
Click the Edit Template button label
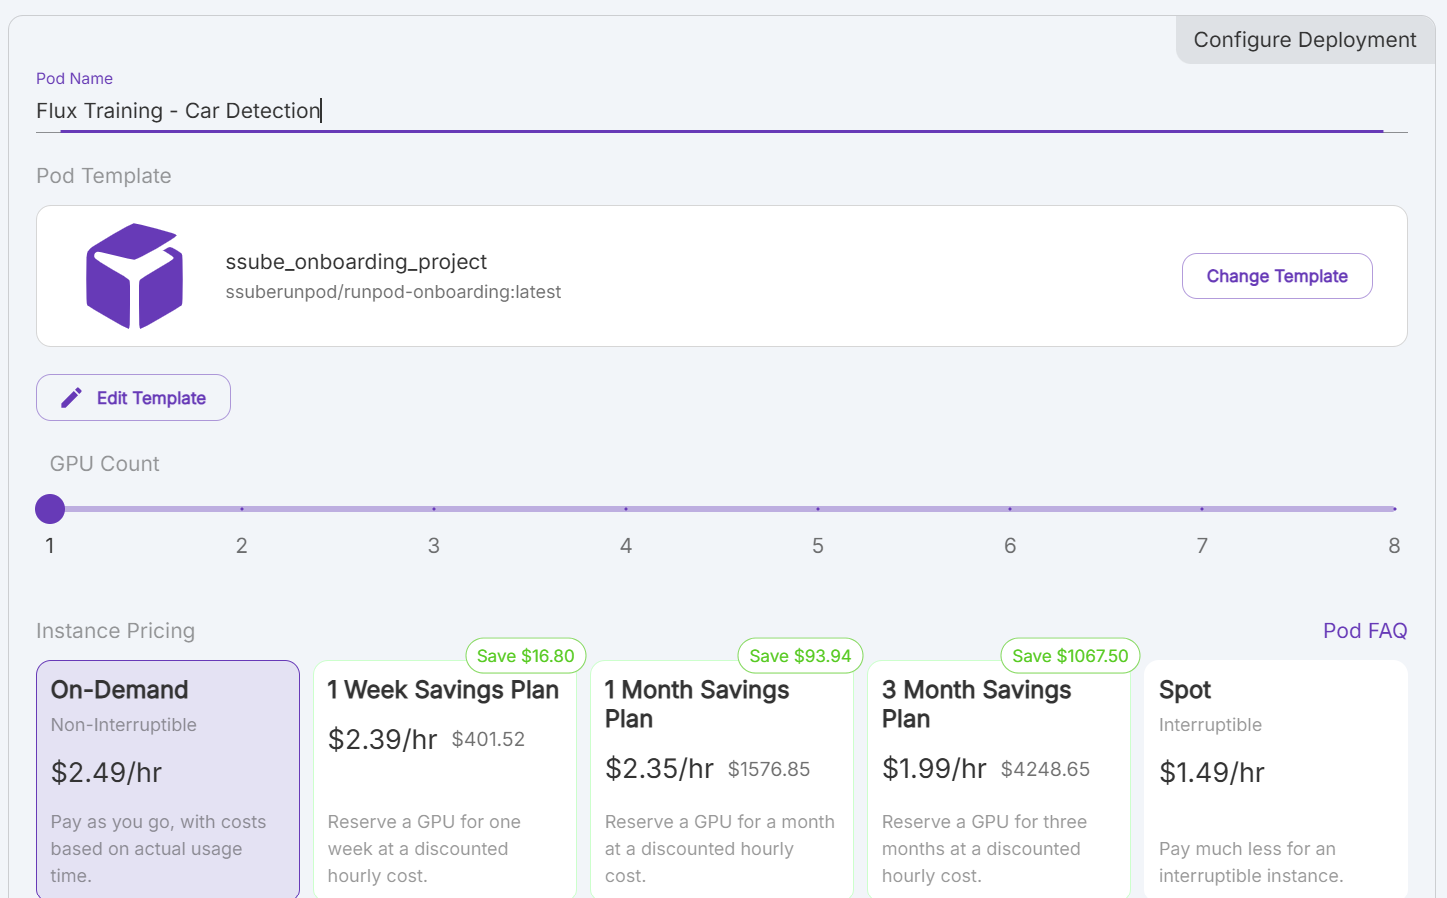(x=151, y=398)
